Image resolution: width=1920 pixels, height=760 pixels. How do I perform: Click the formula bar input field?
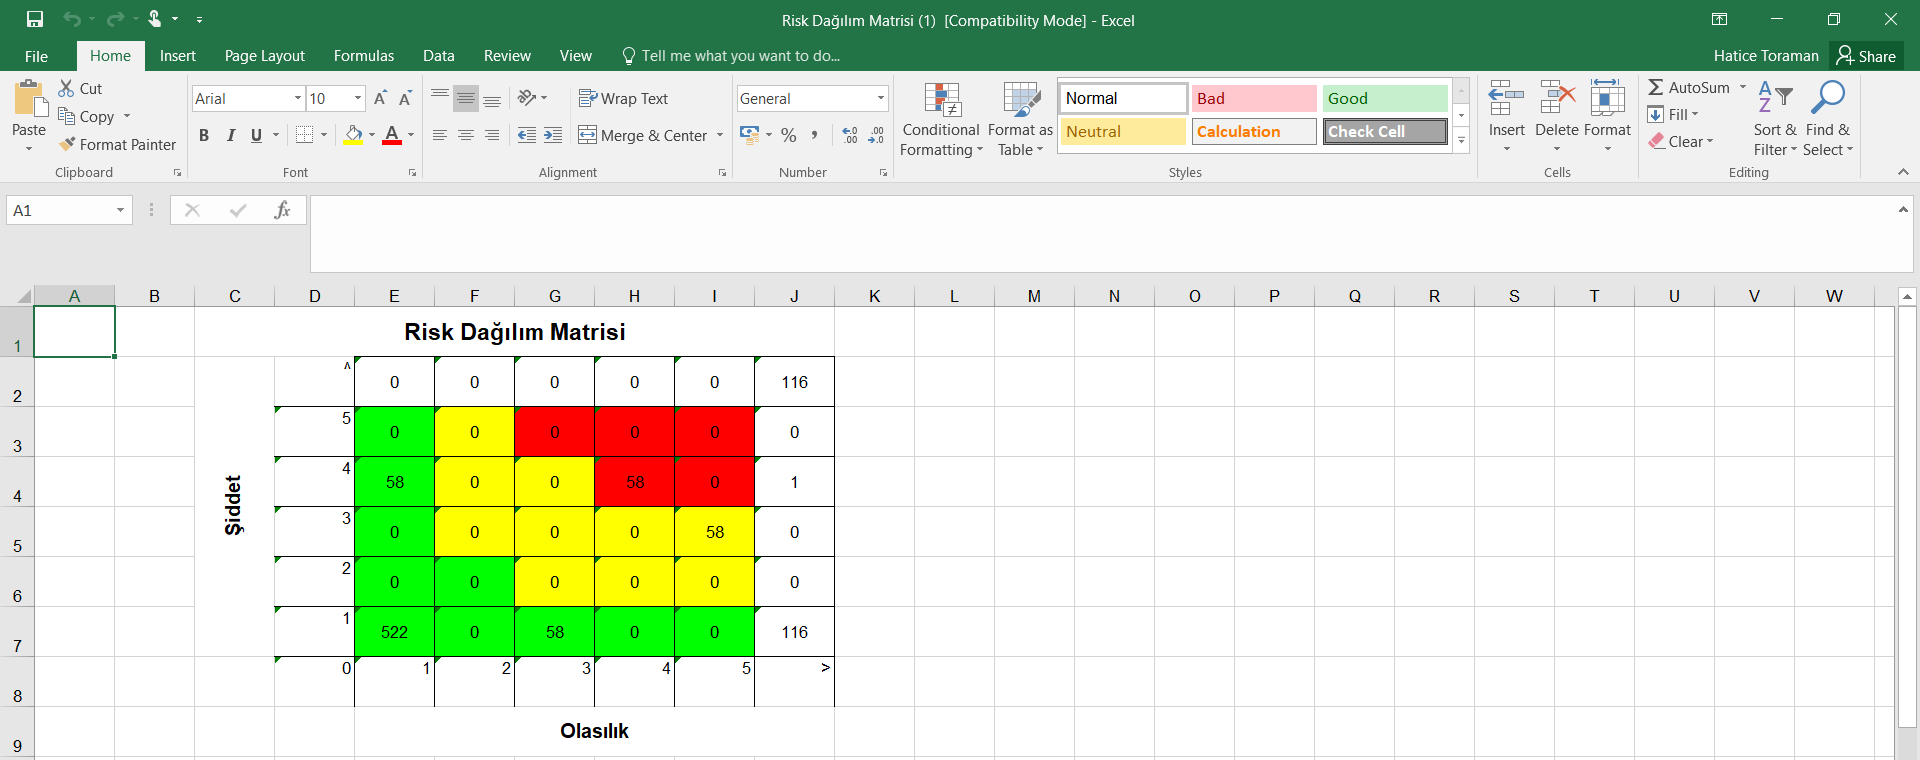[x=1100, y=233]
